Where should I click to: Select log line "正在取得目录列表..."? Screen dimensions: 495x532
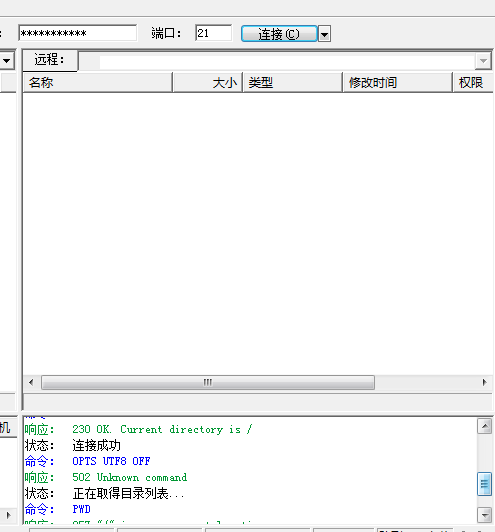(128, 493)
